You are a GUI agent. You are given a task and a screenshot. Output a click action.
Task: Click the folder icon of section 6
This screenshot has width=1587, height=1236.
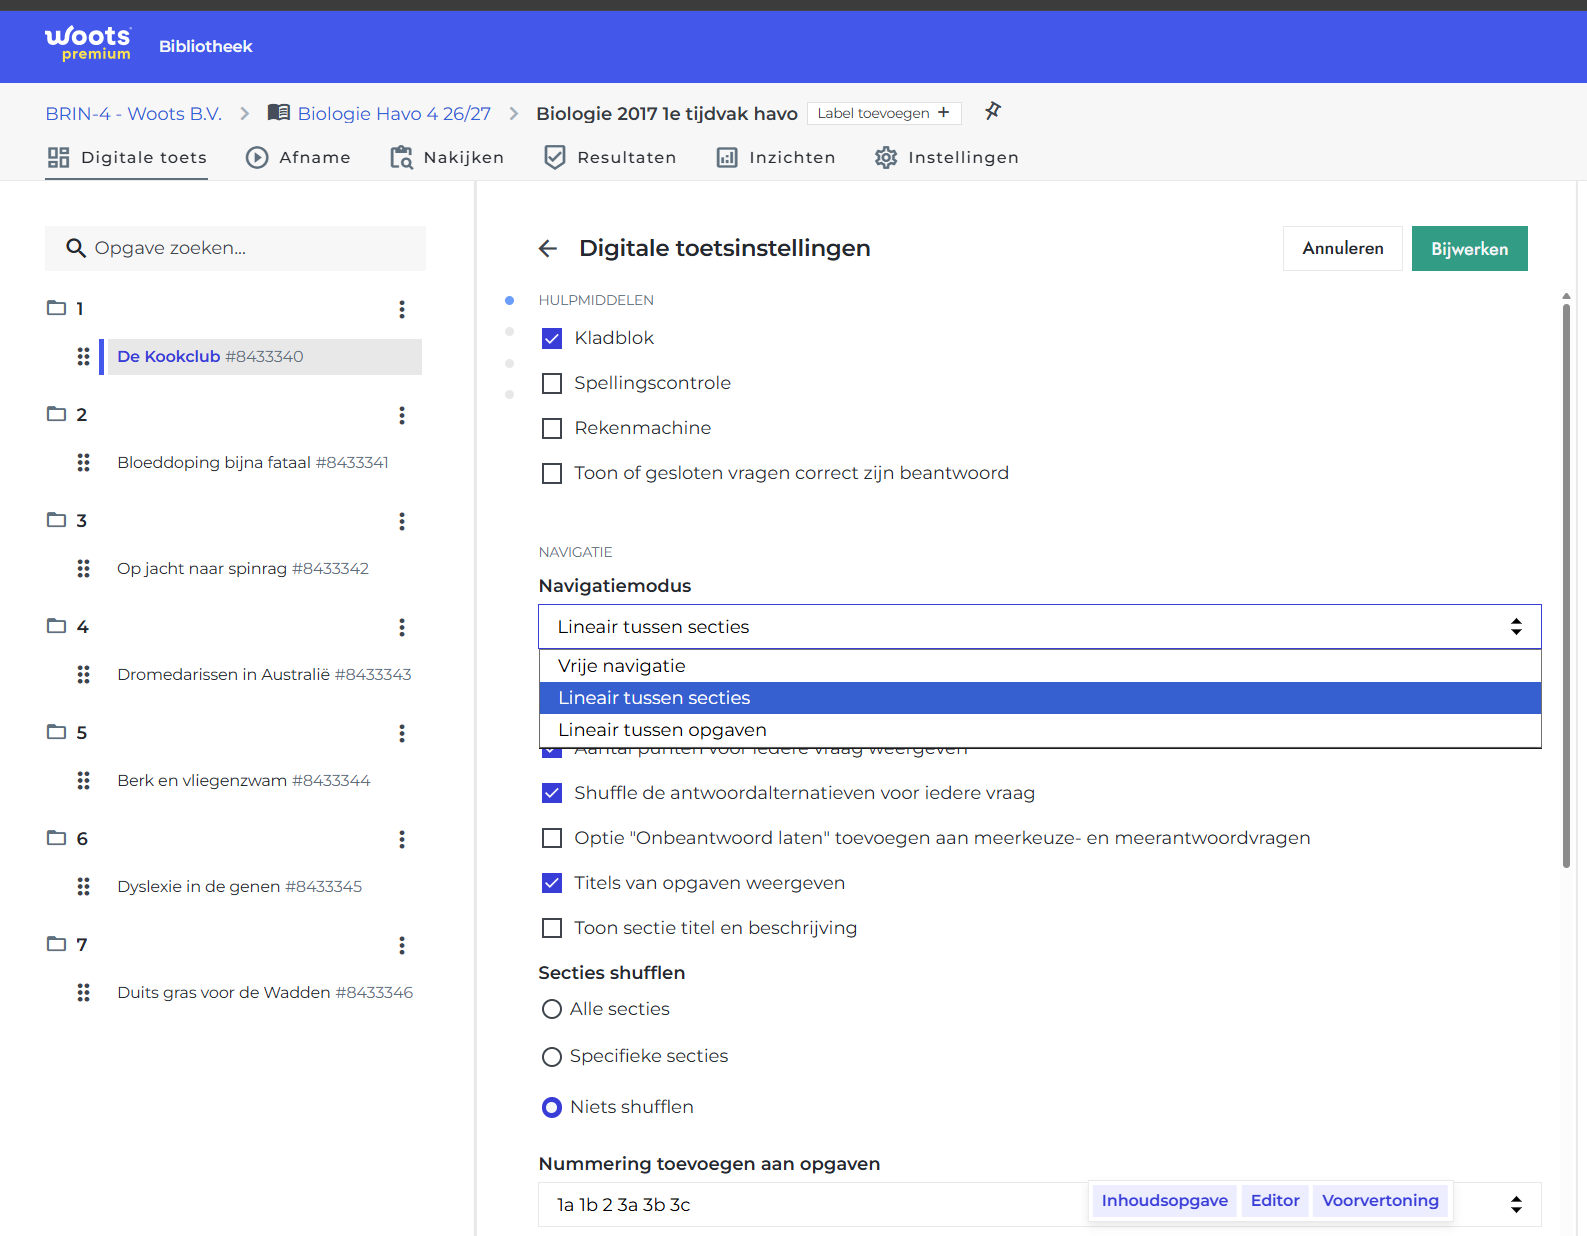tap(56, 838)
